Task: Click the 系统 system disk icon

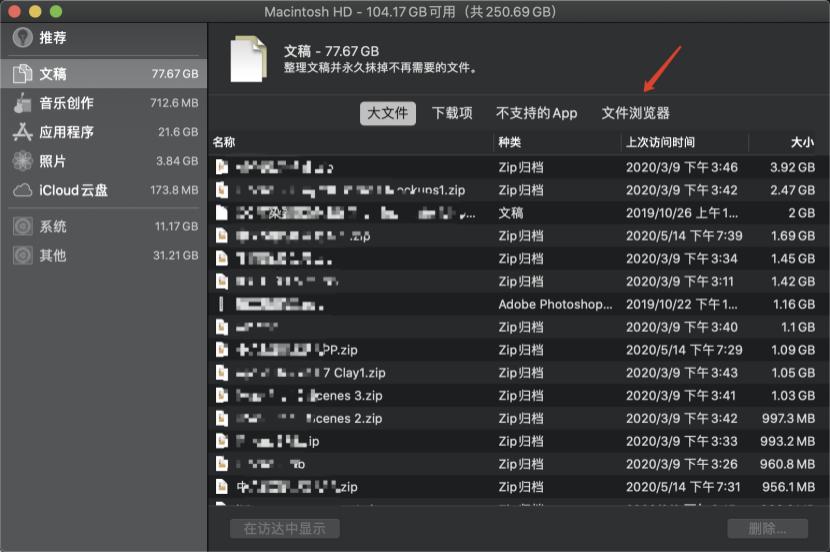Action: [22, 227]
